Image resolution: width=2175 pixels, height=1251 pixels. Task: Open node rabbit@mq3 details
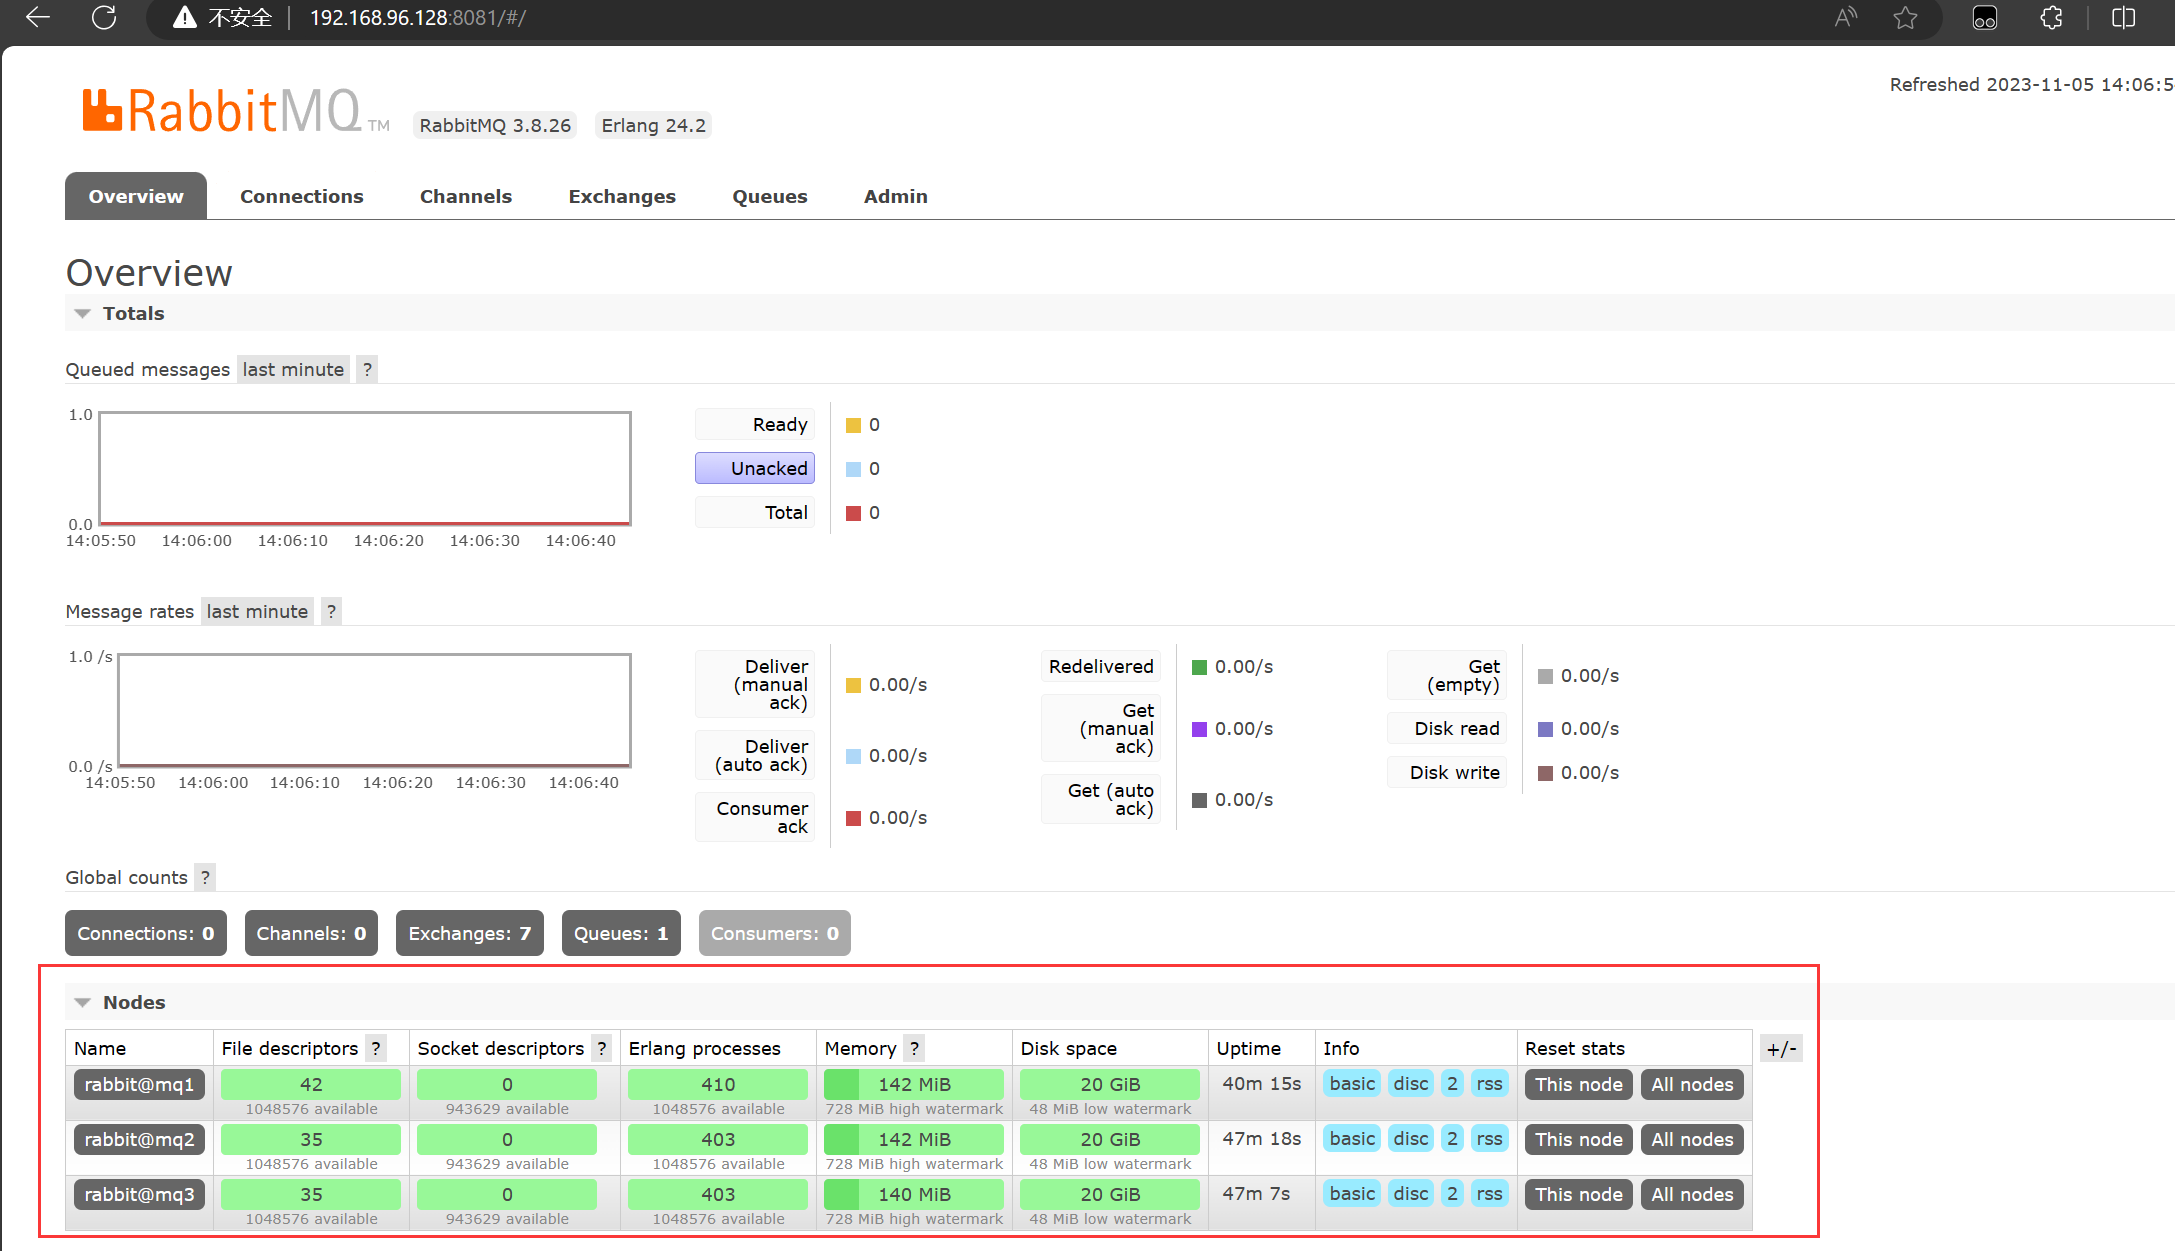[x=139, y=1194]
